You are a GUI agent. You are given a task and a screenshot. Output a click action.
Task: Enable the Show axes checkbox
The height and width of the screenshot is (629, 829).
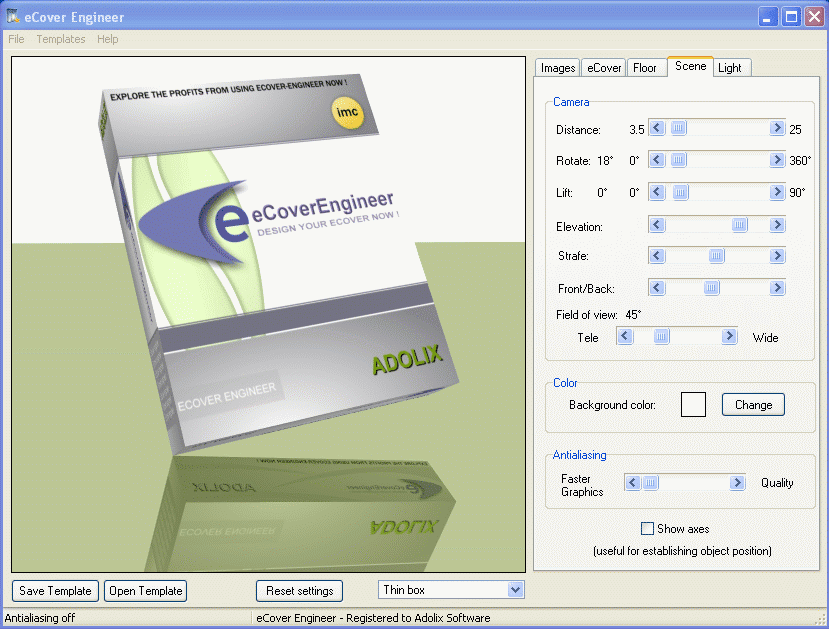point(647,528)
